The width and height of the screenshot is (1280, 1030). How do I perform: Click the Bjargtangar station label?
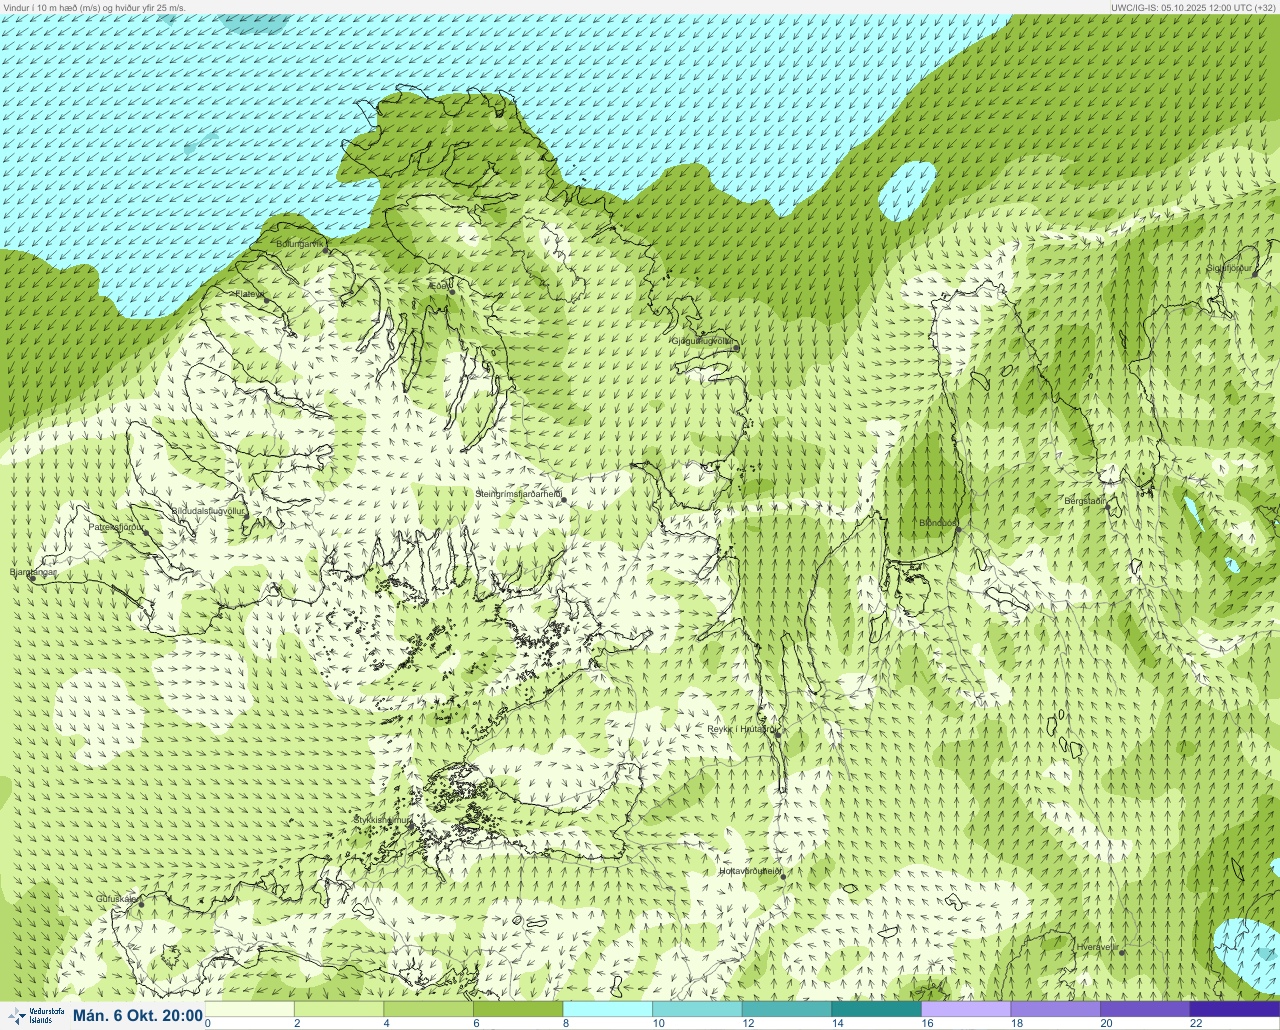tap(32, 572)
